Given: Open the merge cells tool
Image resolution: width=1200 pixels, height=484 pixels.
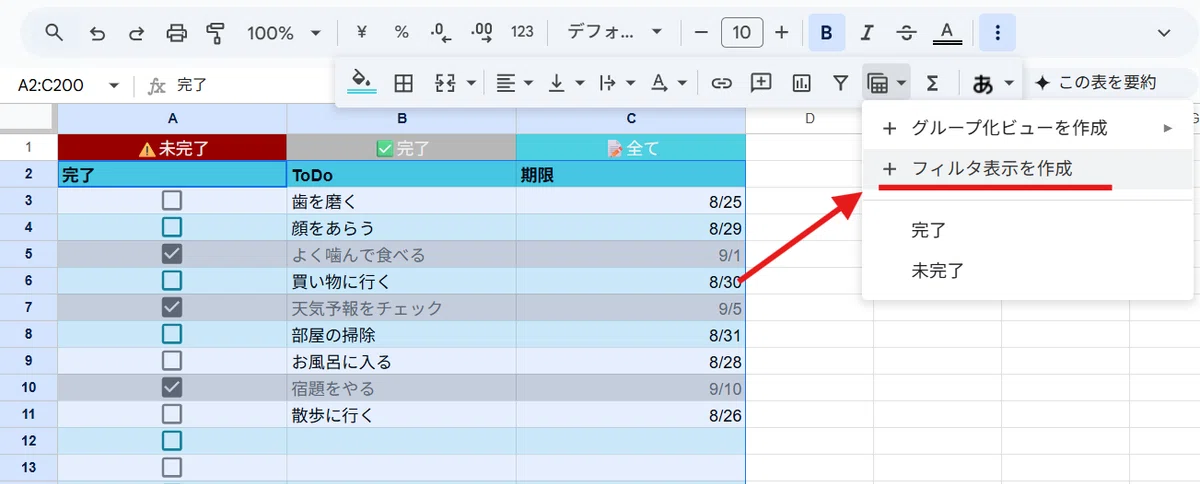Looking at the screenshot, I should (446, 83).
